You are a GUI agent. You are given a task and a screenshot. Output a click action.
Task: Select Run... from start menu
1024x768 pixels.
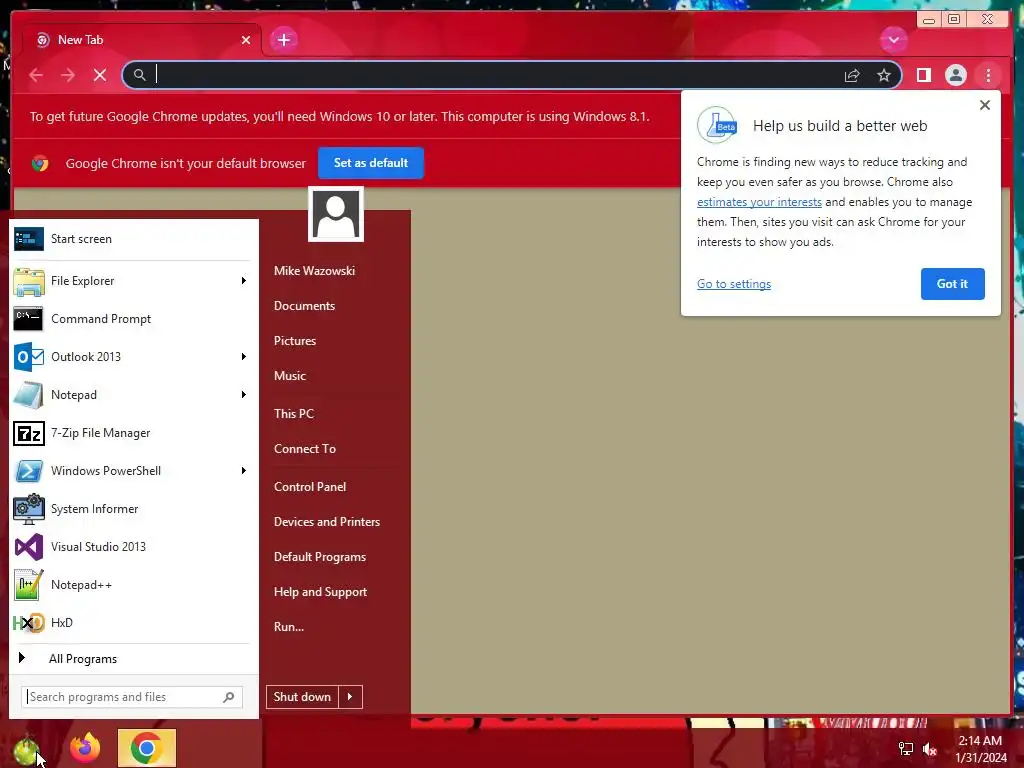click(x=289, y=627)
